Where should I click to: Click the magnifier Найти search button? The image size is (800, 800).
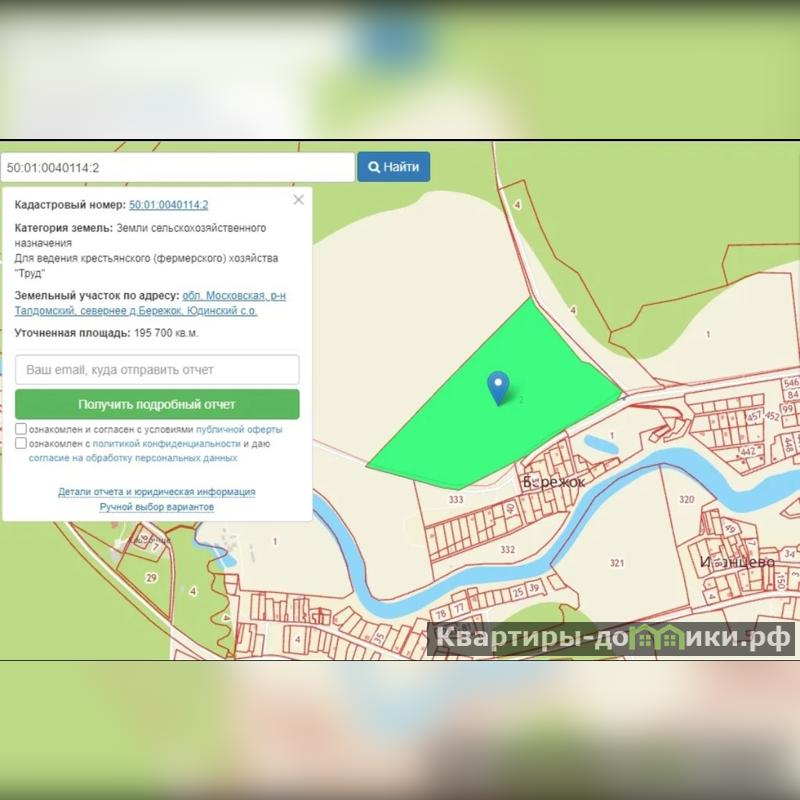(394, 167)
